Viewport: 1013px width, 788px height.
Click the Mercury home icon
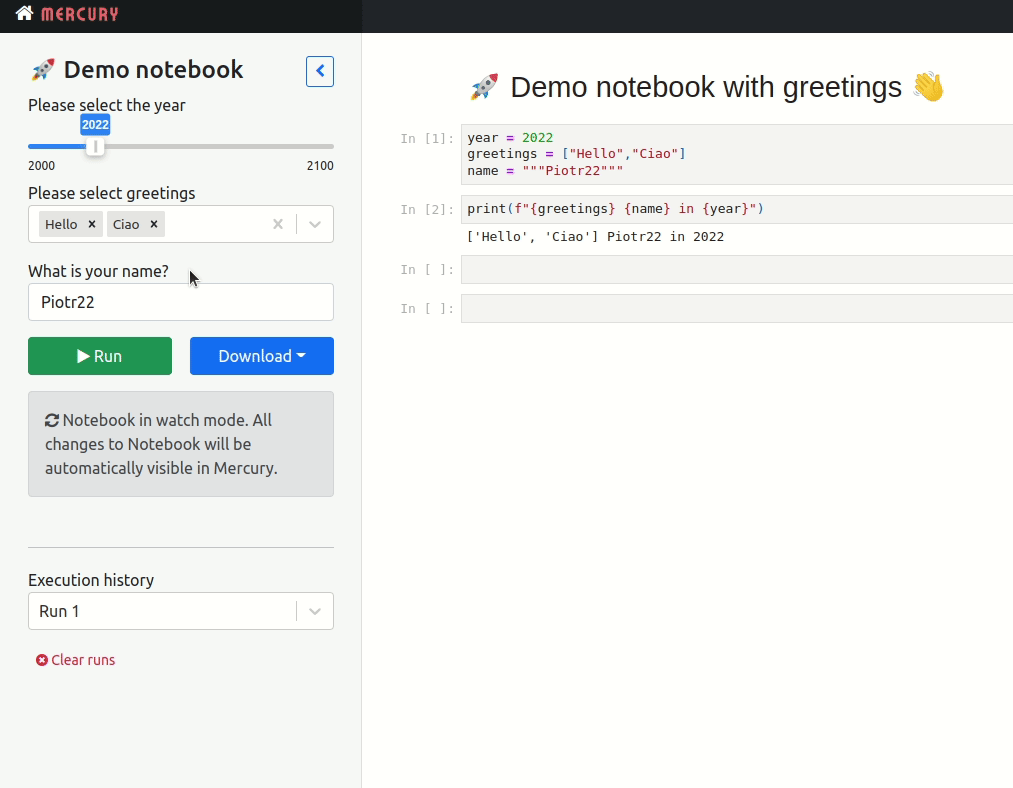coord(25,13)
